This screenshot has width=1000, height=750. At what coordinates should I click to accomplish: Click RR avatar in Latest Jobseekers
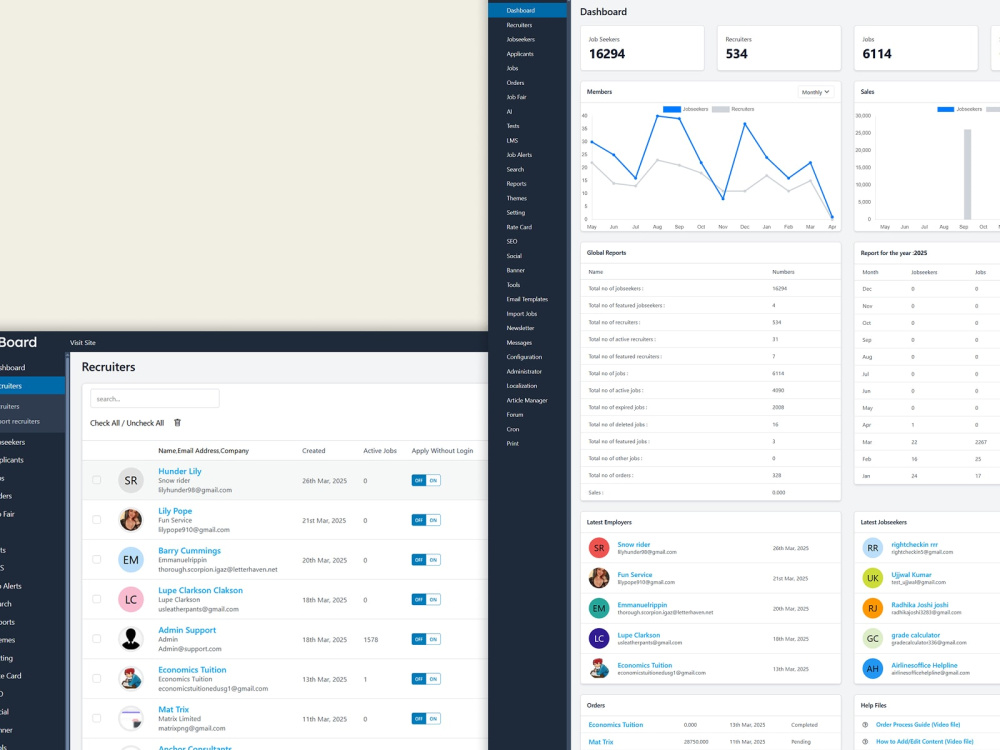pyautogui.click(x=872, y=548)
